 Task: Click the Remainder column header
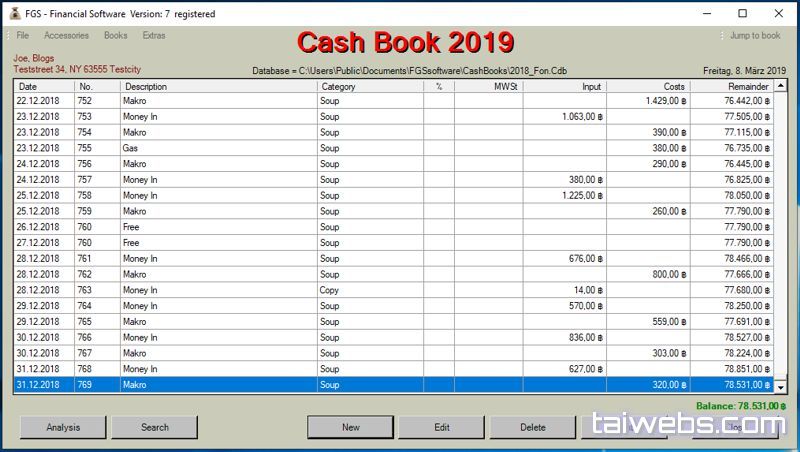click(730, 87)
